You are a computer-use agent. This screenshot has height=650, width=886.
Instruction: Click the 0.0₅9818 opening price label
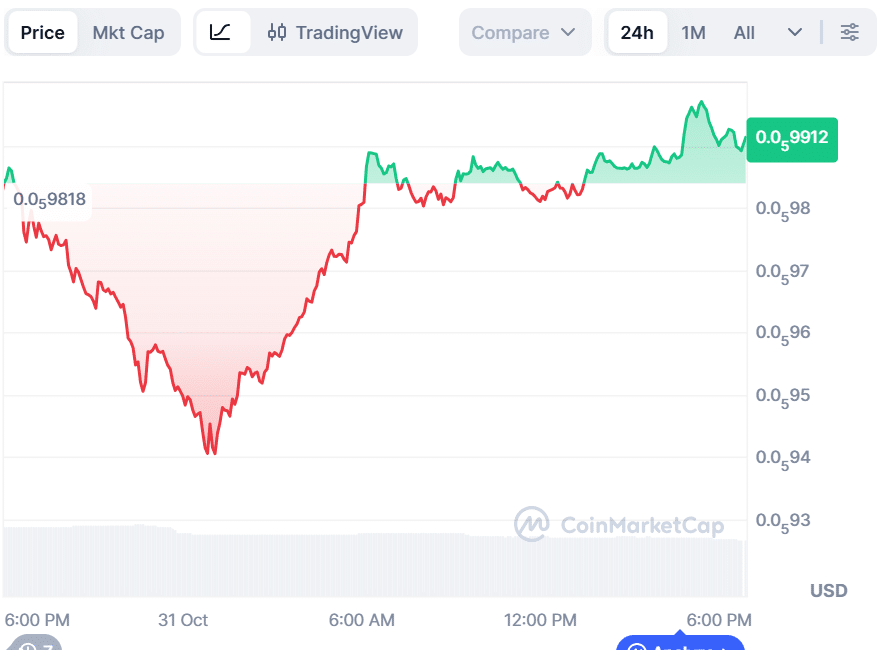50,199
